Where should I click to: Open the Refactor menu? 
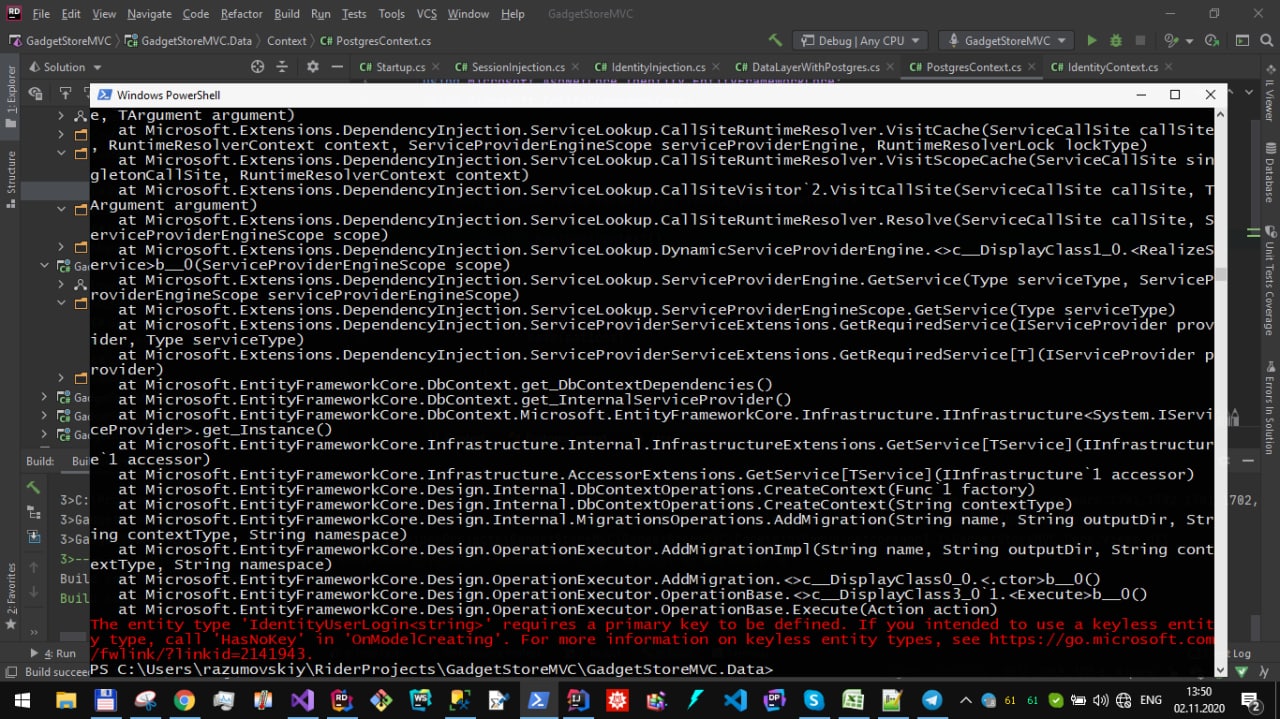pyautogui.click(x=241, y=14)
